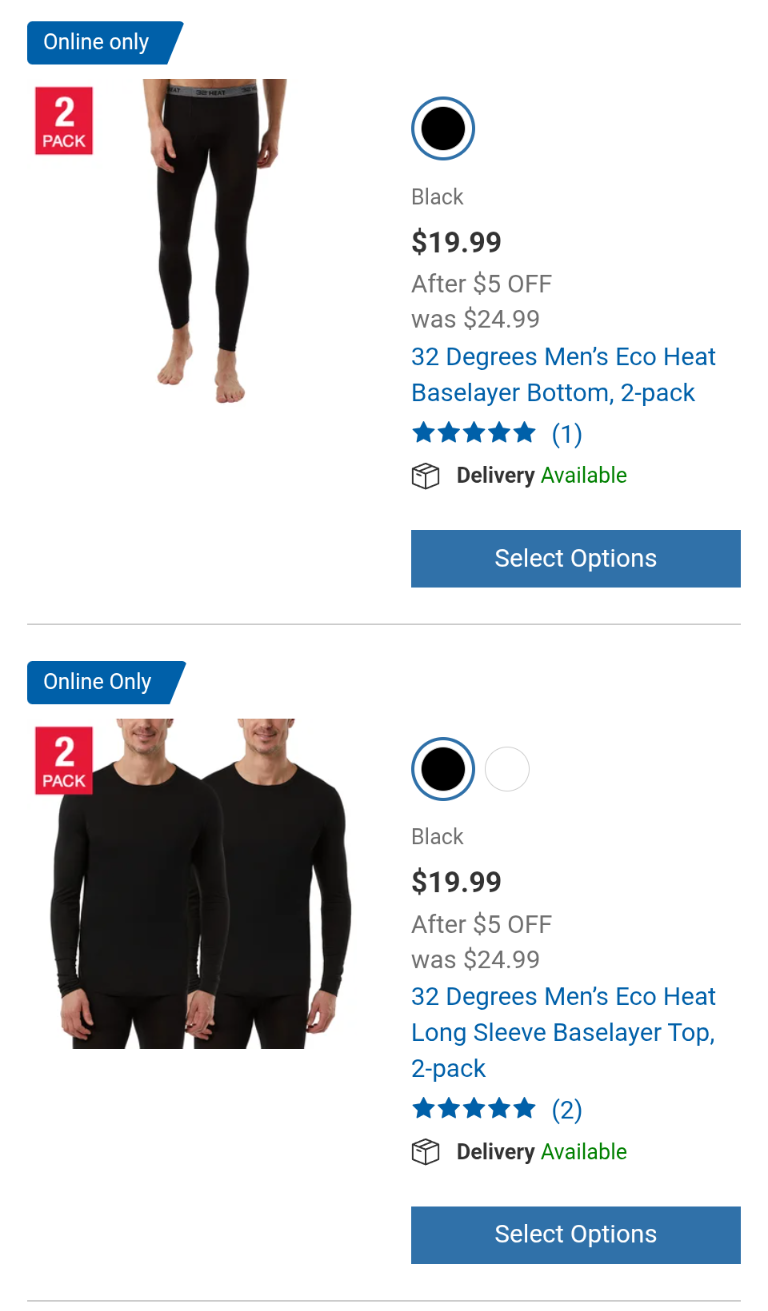
Task: Choose the white color swatch for the Long Sleeve Top
Action: 507,769
